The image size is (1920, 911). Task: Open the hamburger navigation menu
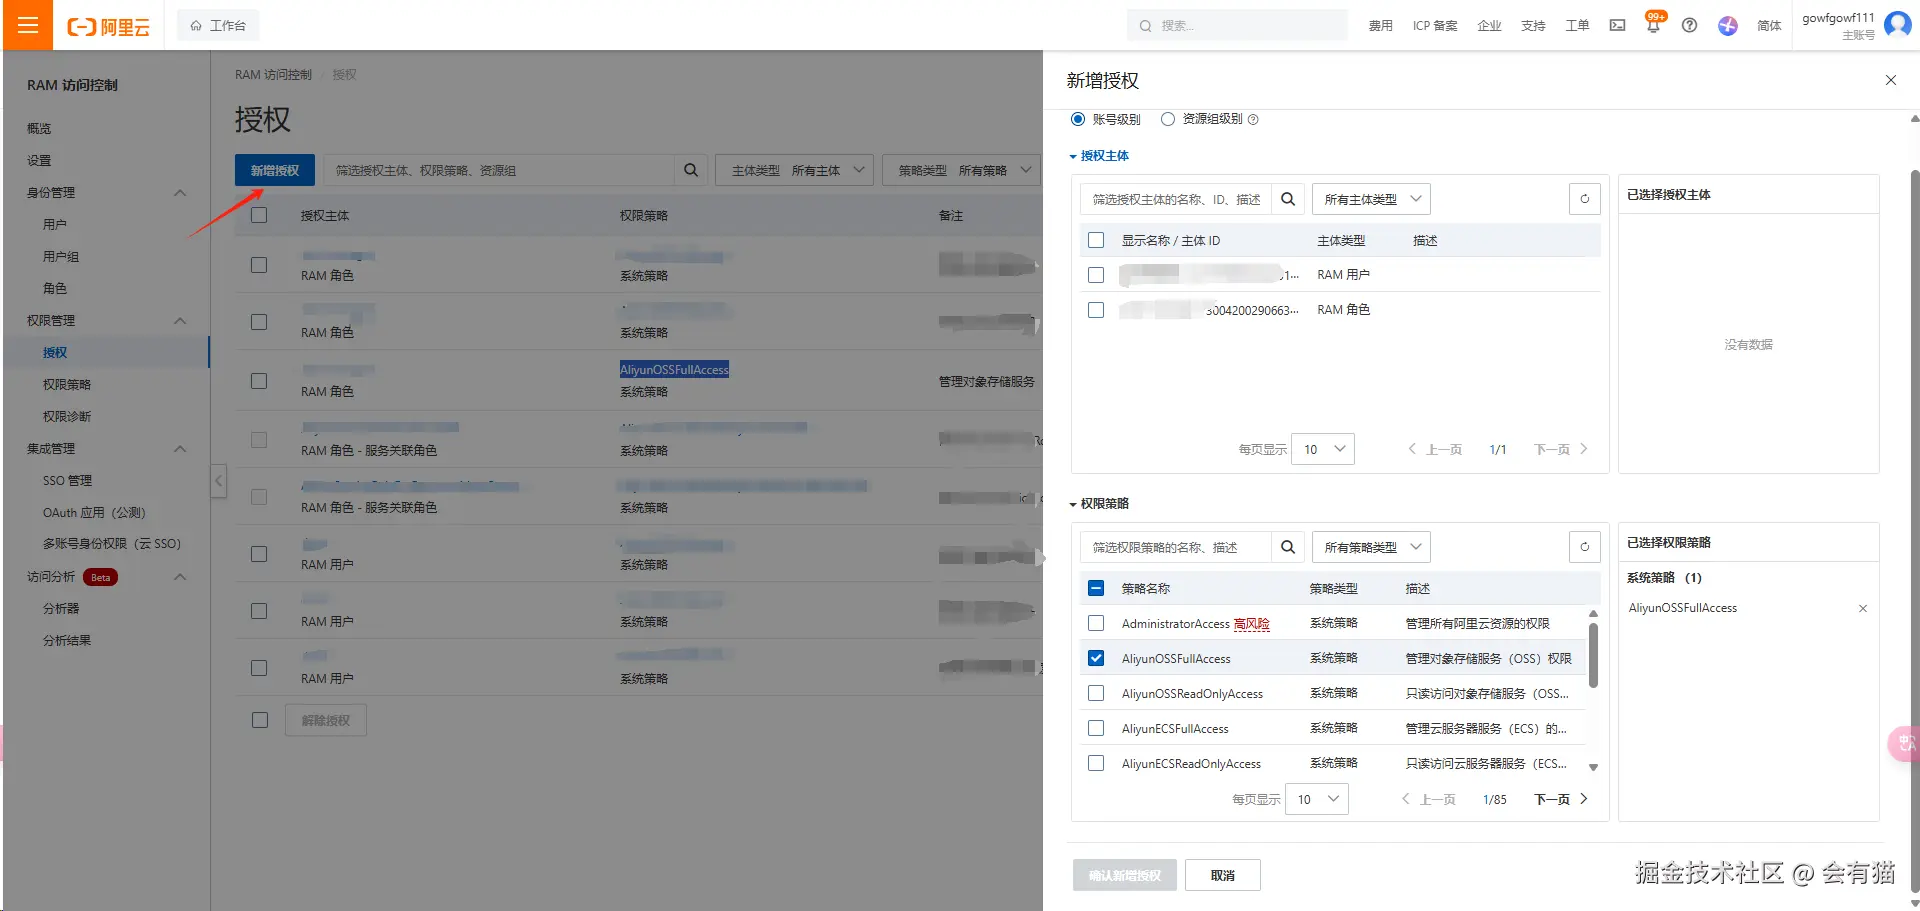click(28, 25)
